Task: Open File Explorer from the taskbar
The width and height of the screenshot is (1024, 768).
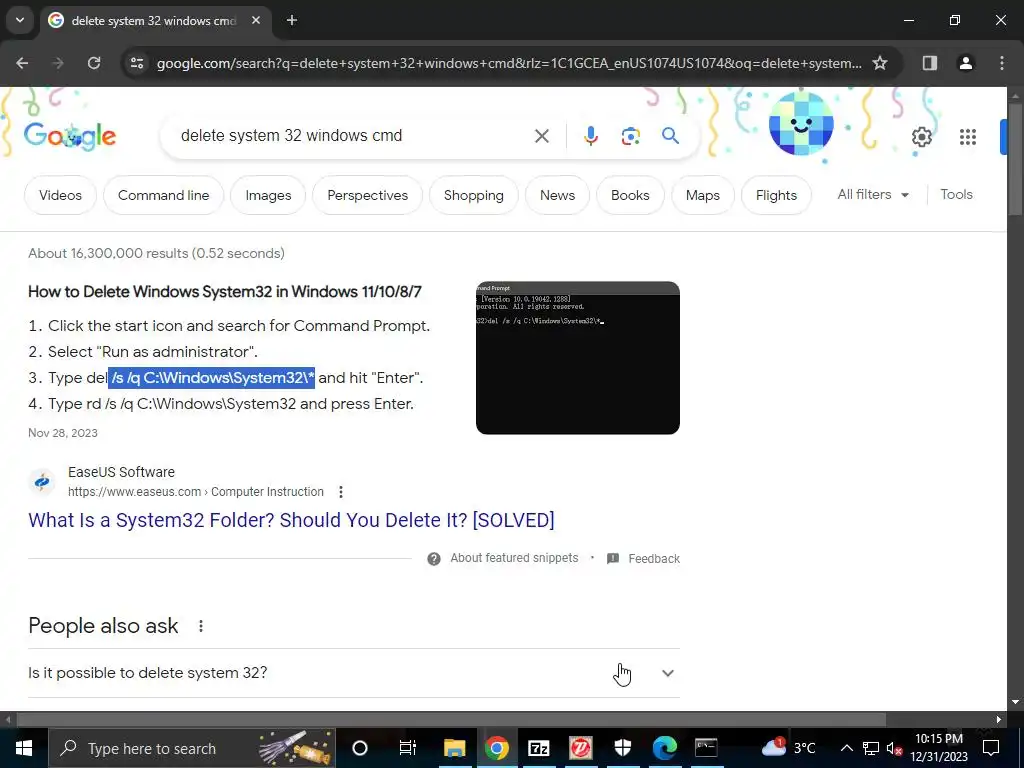Action: (x=455, y=748)
